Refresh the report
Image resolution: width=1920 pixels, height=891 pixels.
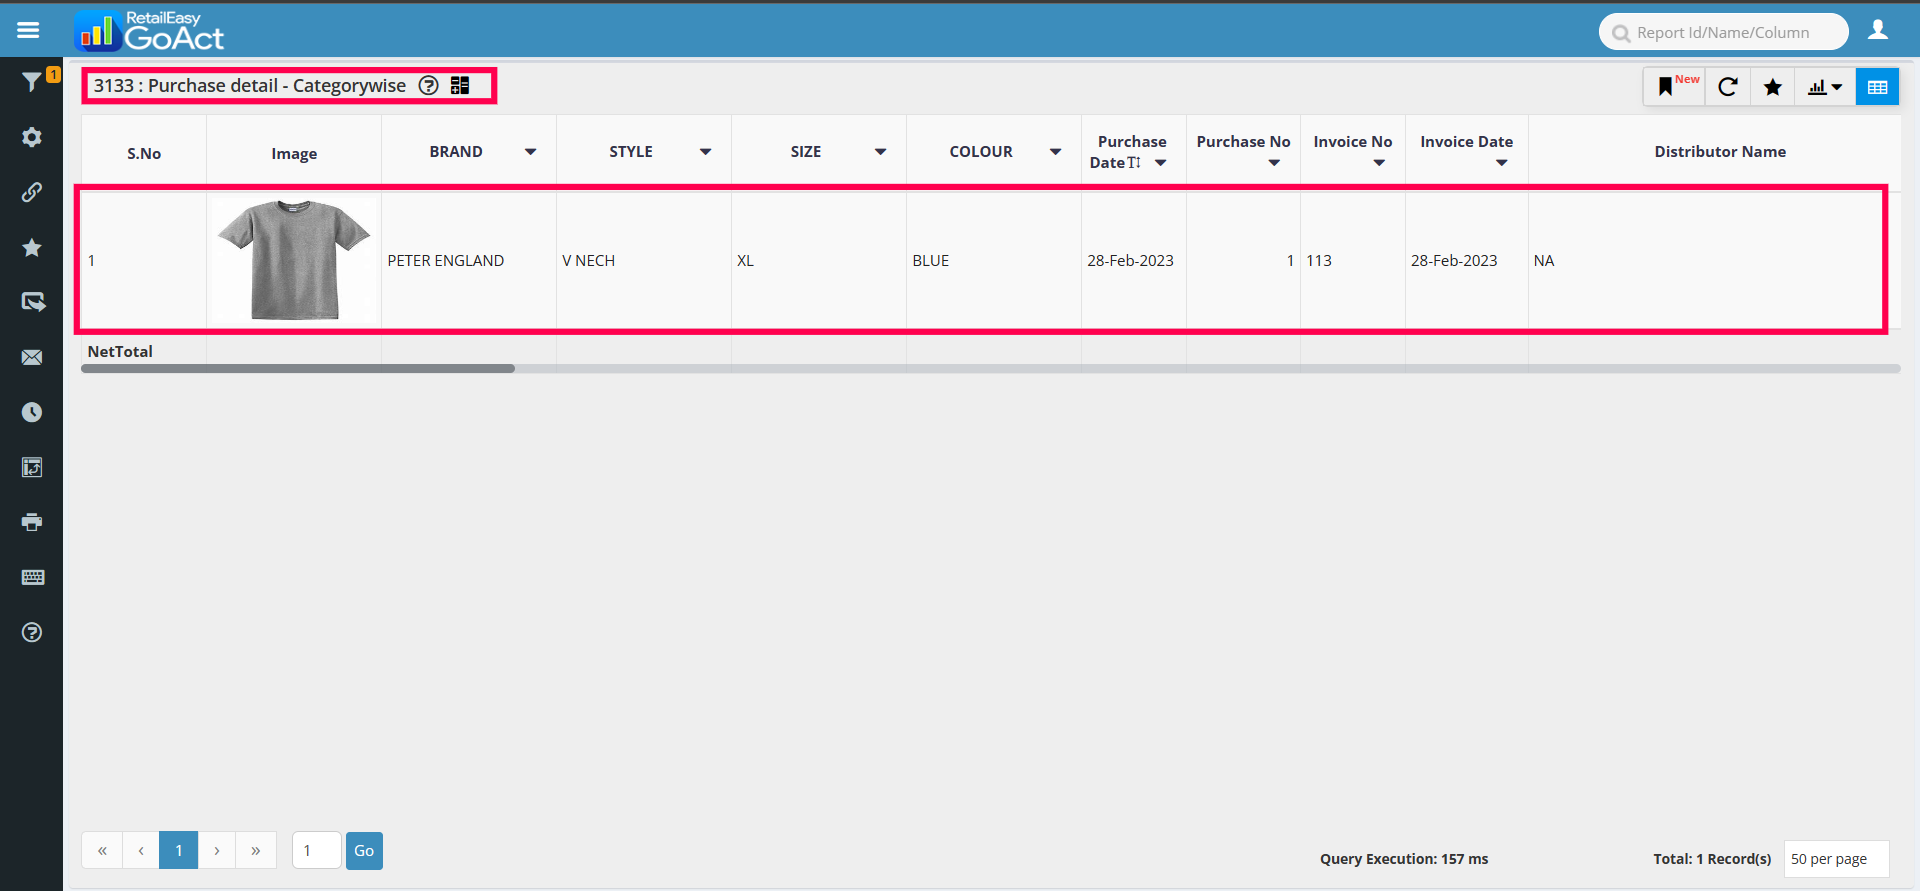1727,87
